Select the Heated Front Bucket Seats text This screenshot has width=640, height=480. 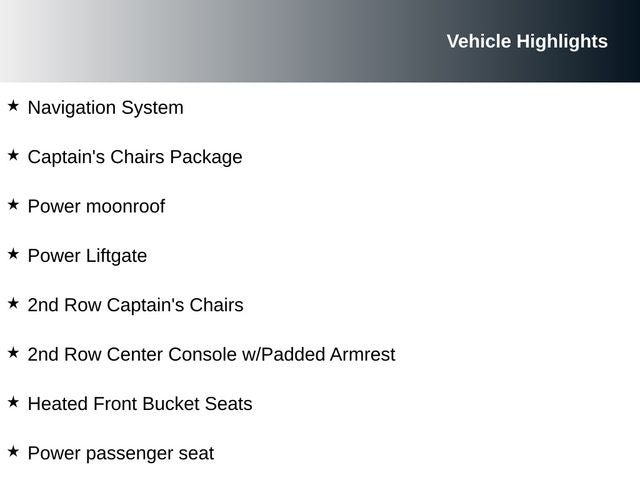[140, 404]
